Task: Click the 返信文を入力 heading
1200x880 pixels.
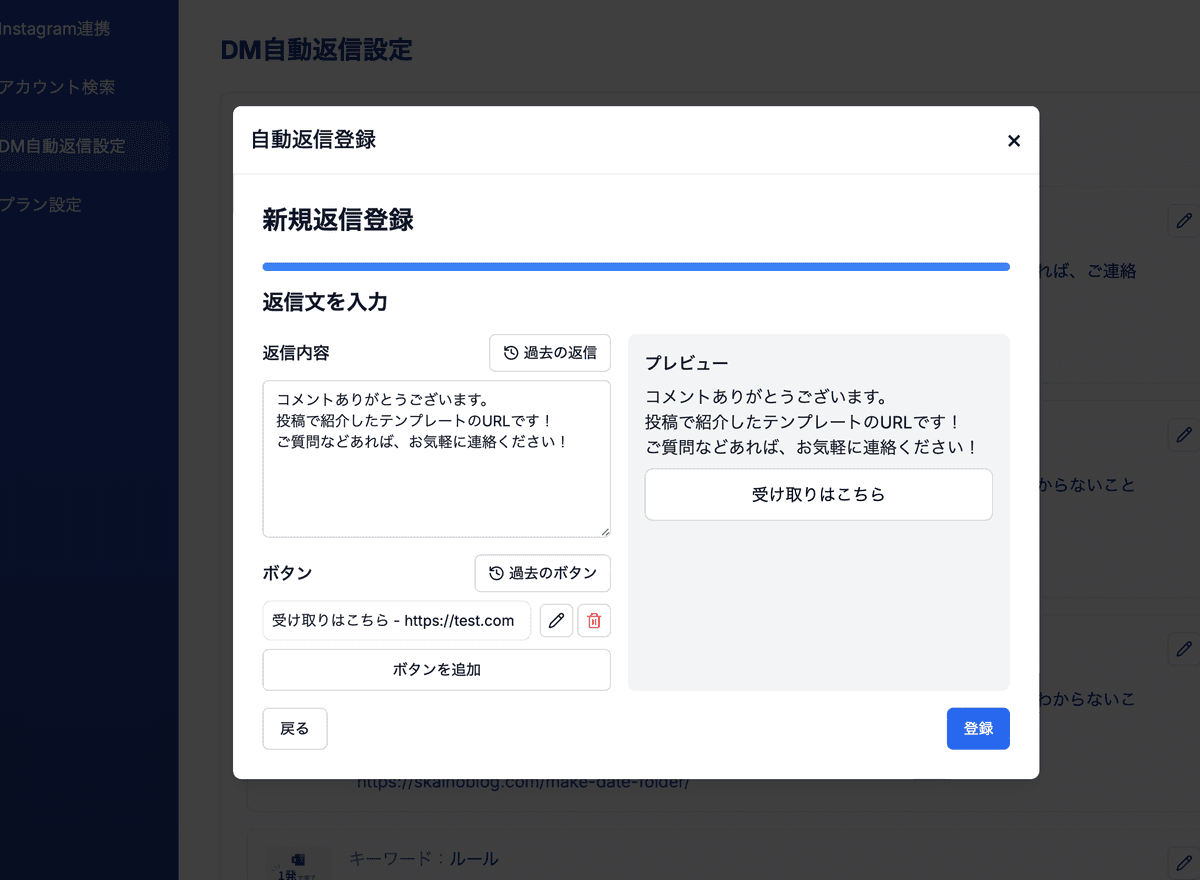Action: pos(325,302)
